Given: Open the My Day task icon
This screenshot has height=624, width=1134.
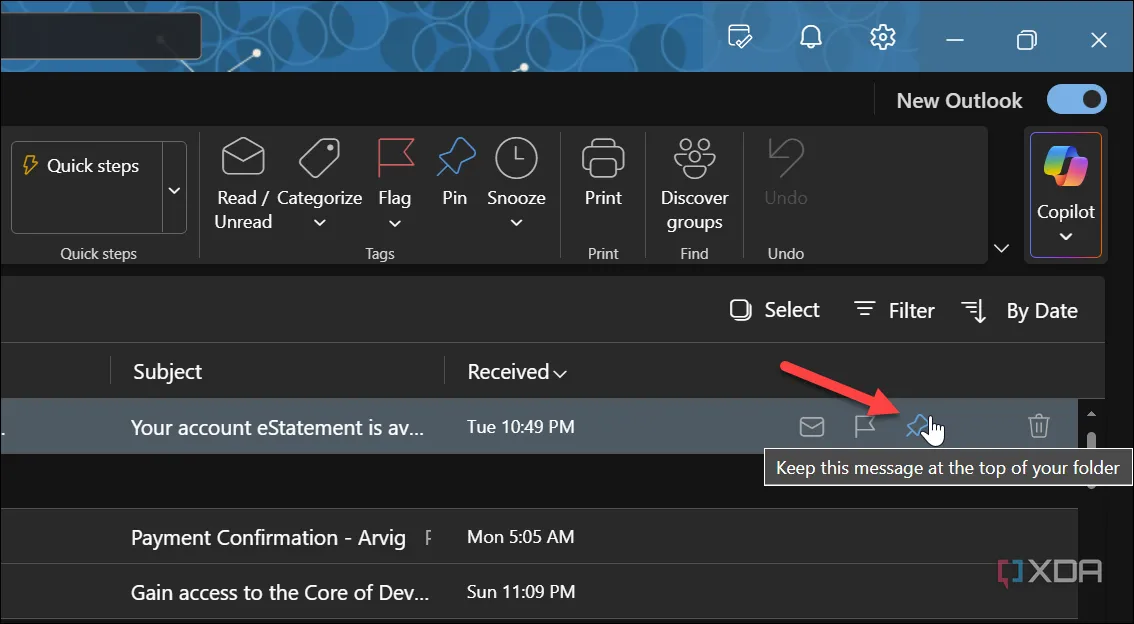Looking at the screenshot, I should [740, 38].
